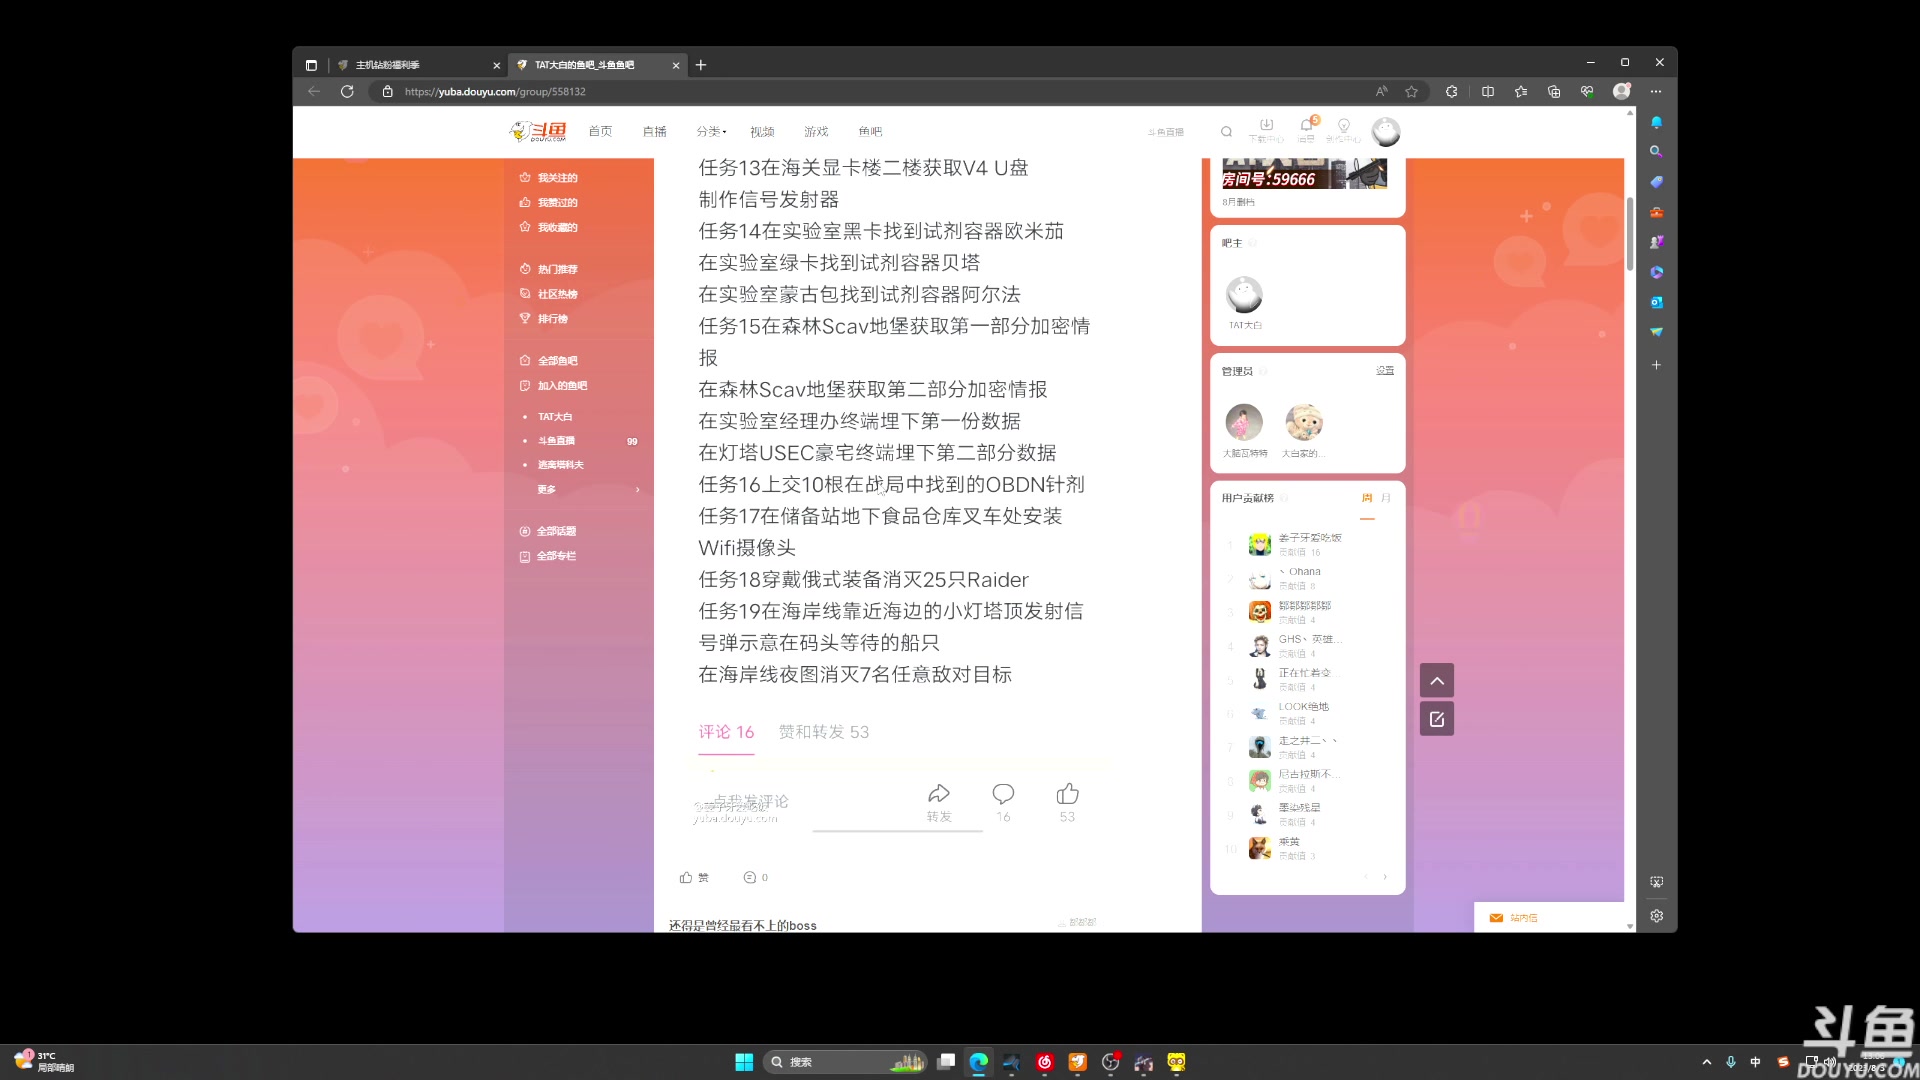The width and height of the screenshot is (1920, 1080).
Task: Open the 创作中心 creator center icon
Action: click(1344, 130)
